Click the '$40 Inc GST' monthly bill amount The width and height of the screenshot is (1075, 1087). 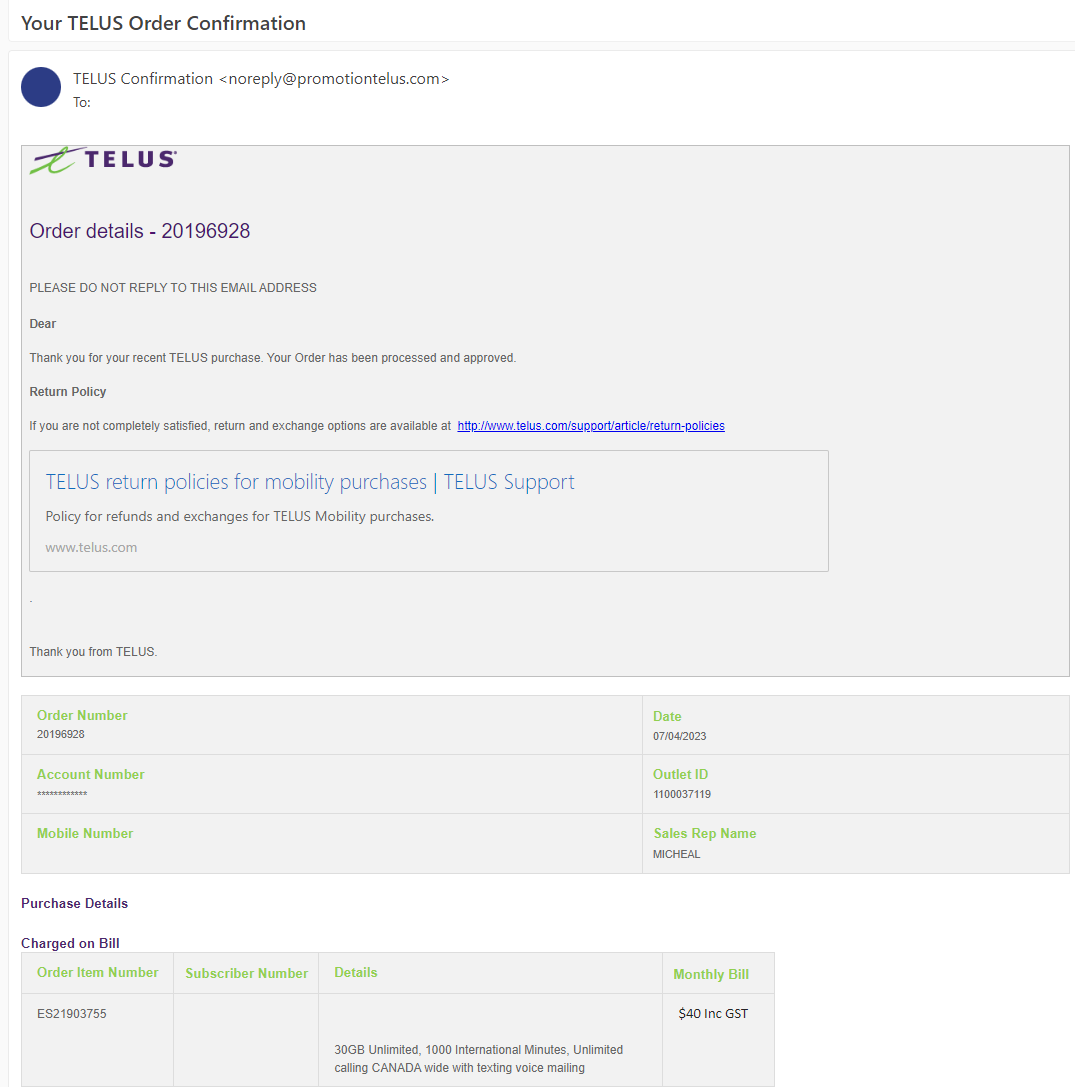tap(713, 1014)
